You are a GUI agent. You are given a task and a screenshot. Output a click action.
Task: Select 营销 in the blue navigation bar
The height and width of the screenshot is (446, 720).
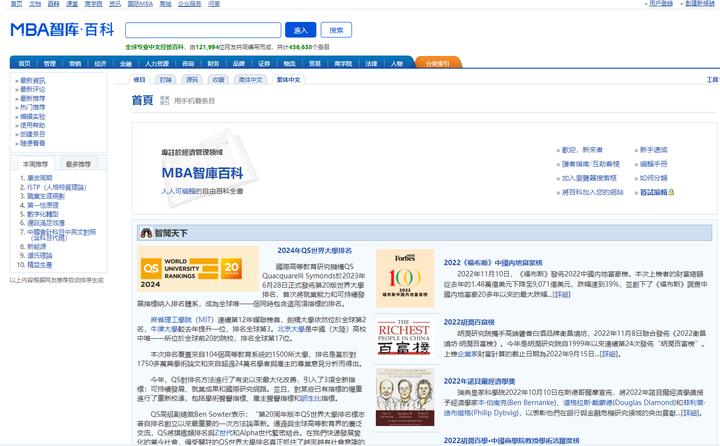tap(75, 63)
